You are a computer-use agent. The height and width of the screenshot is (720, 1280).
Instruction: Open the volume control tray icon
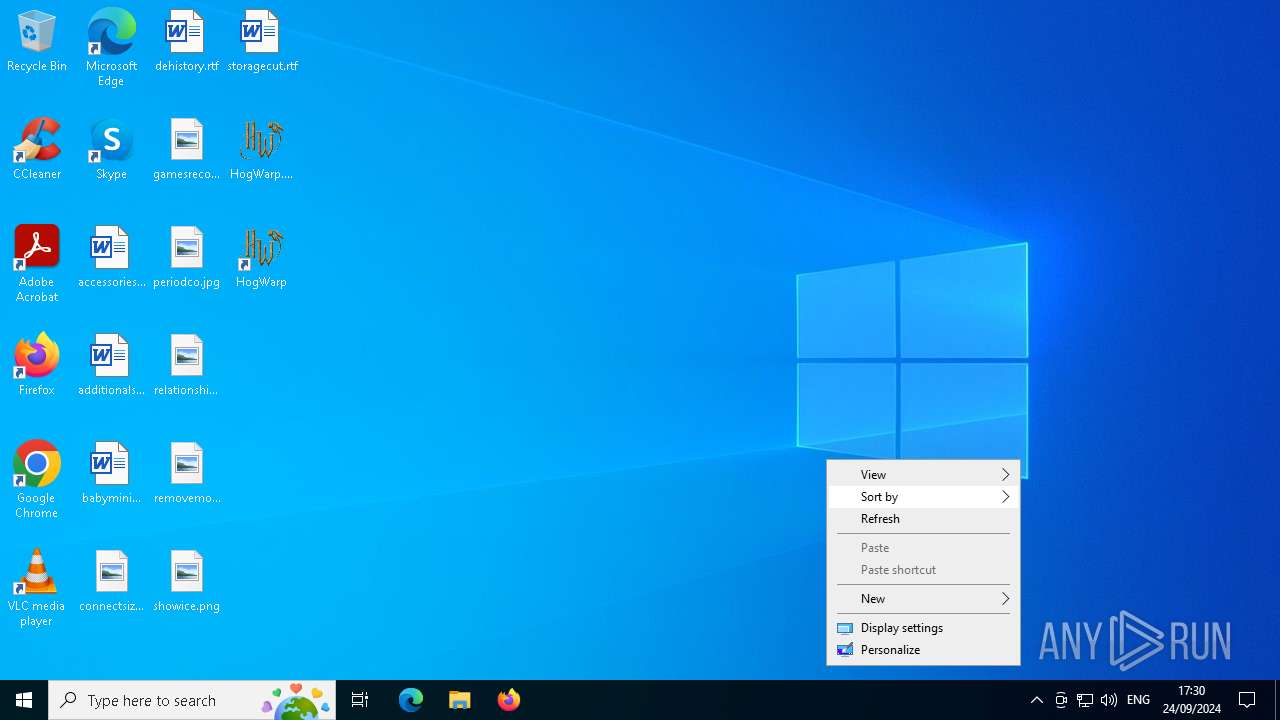[x=1108, y=700]
